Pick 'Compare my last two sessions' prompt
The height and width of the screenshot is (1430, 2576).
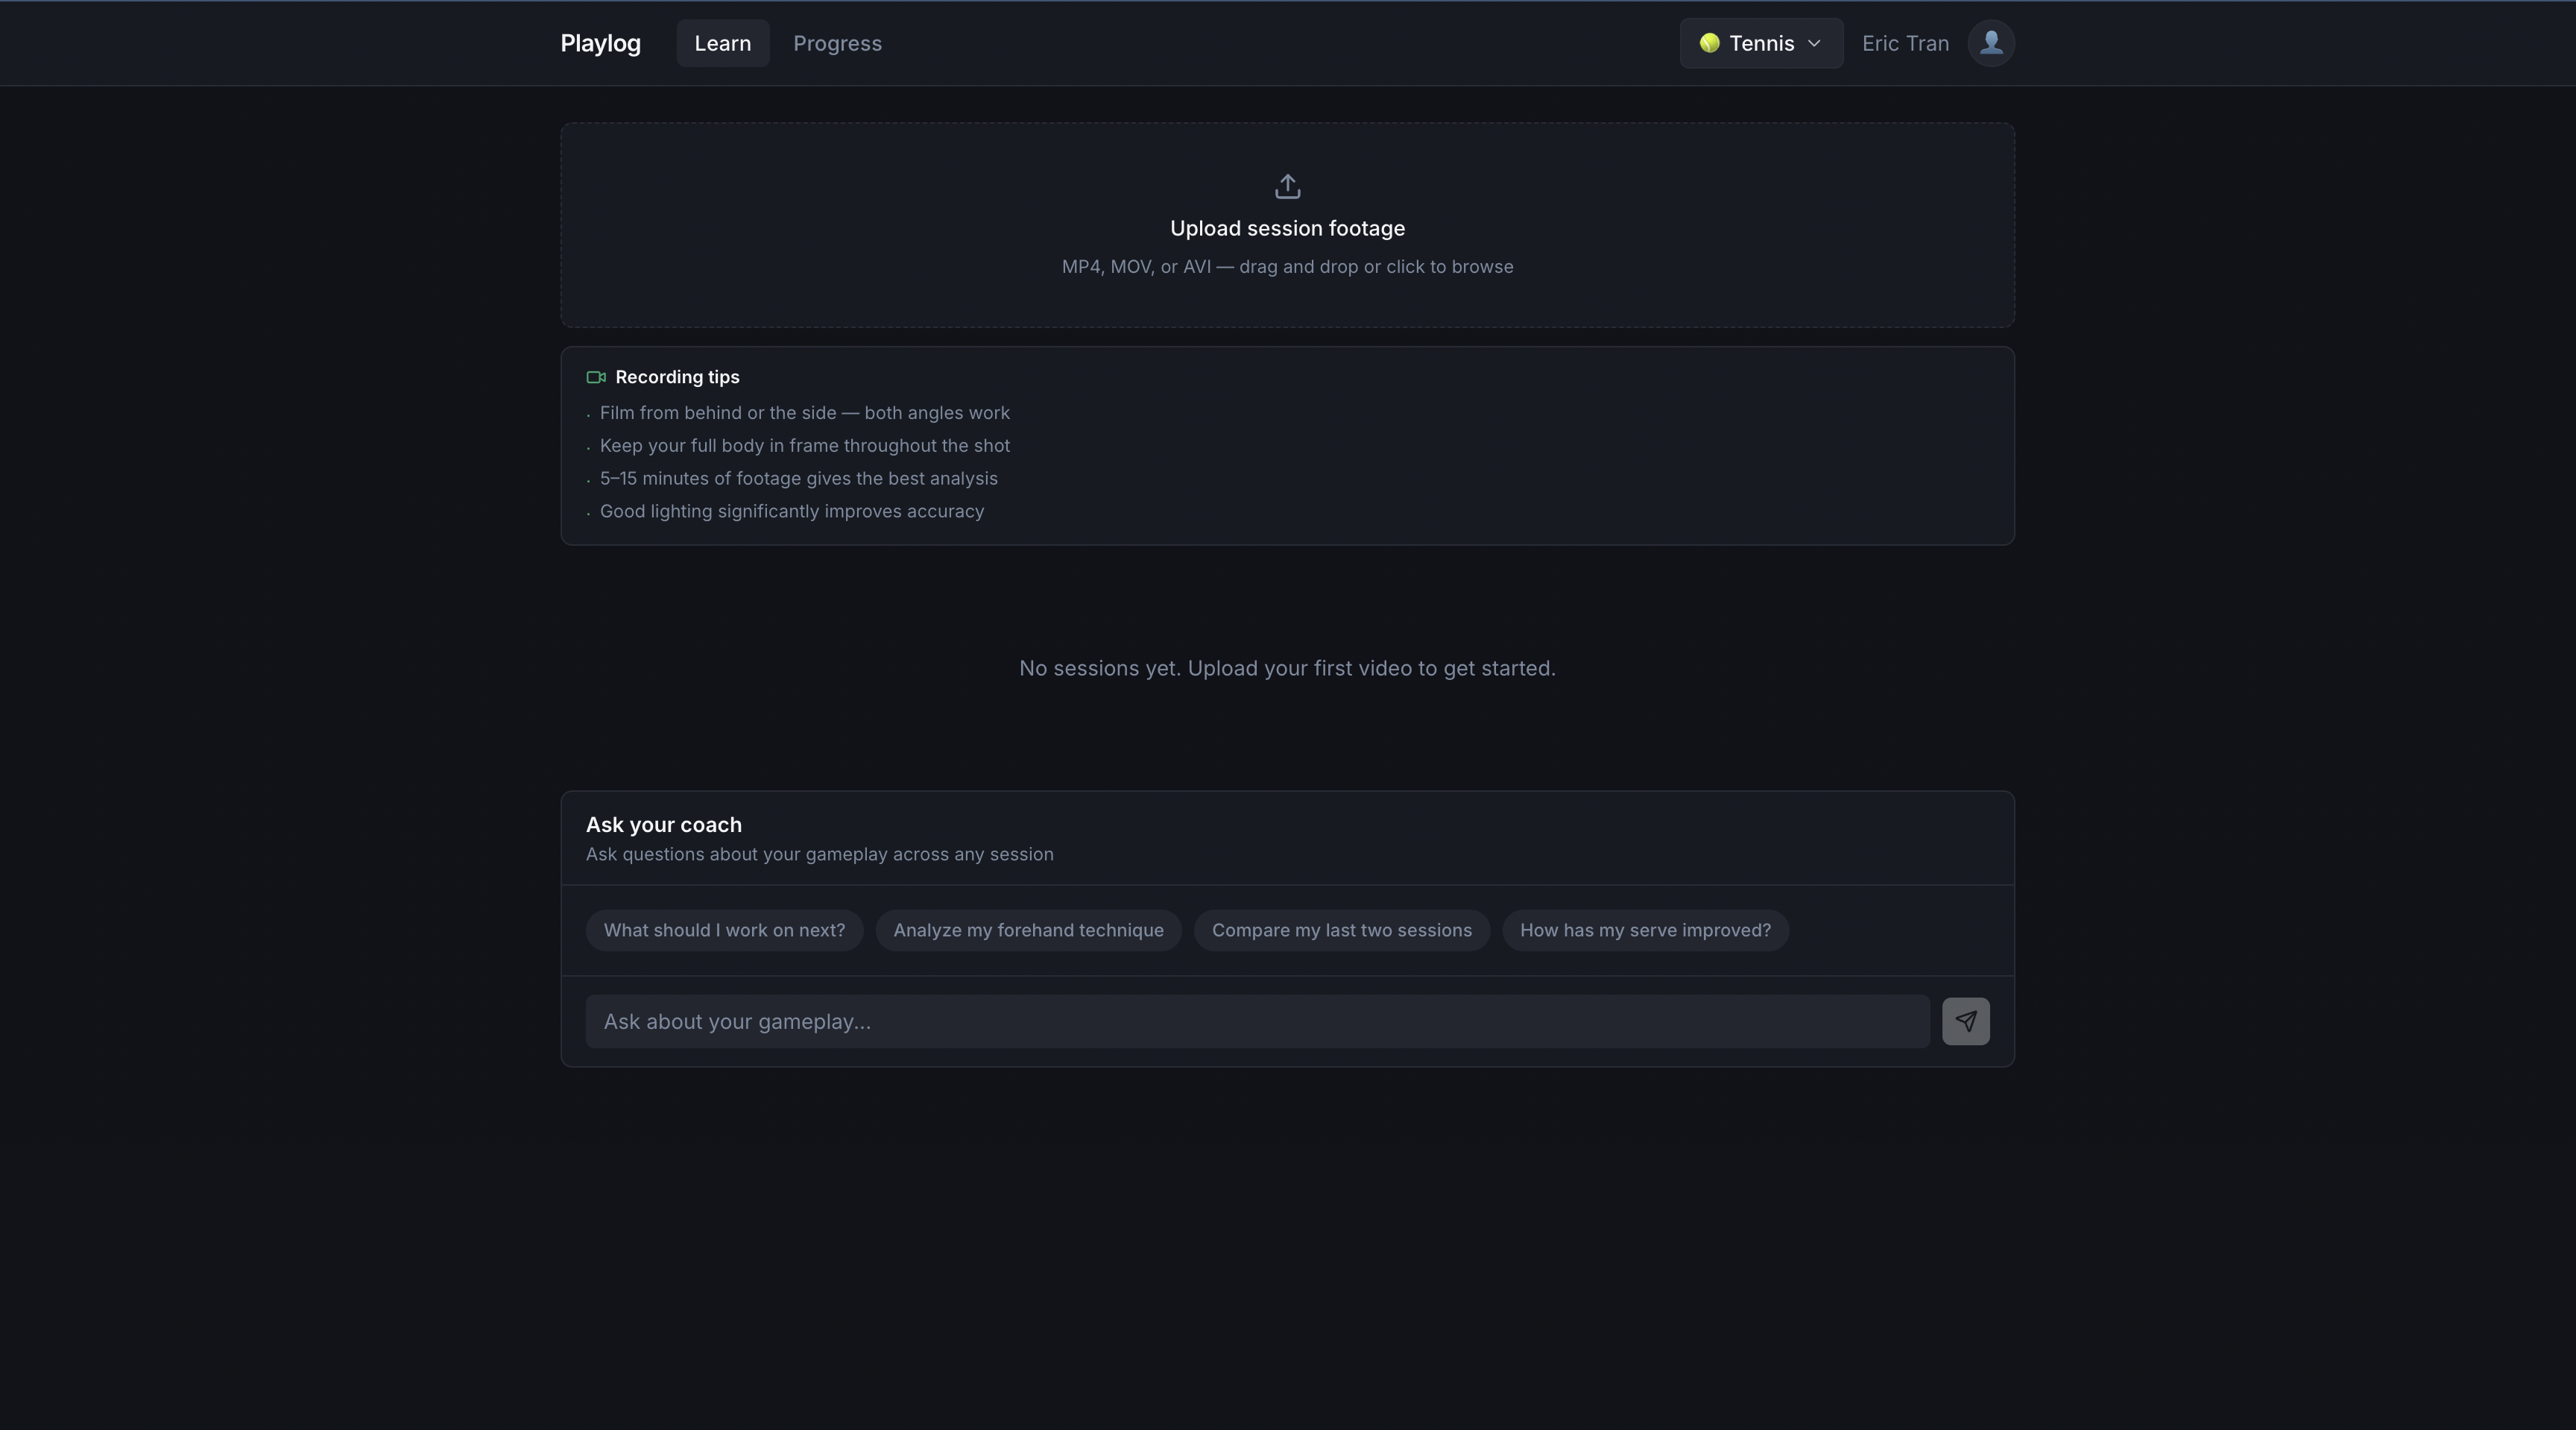[1341, 930]
